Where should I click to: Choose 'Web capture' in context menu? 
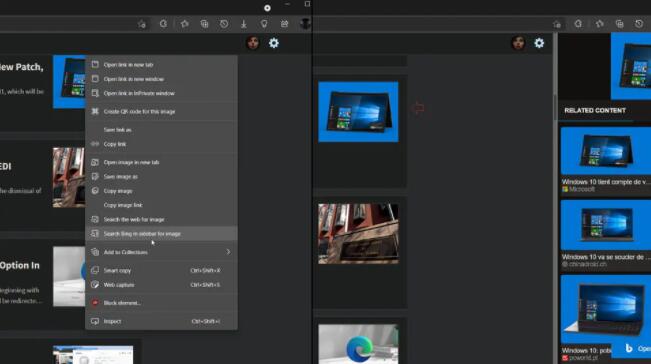click(162, 285)
